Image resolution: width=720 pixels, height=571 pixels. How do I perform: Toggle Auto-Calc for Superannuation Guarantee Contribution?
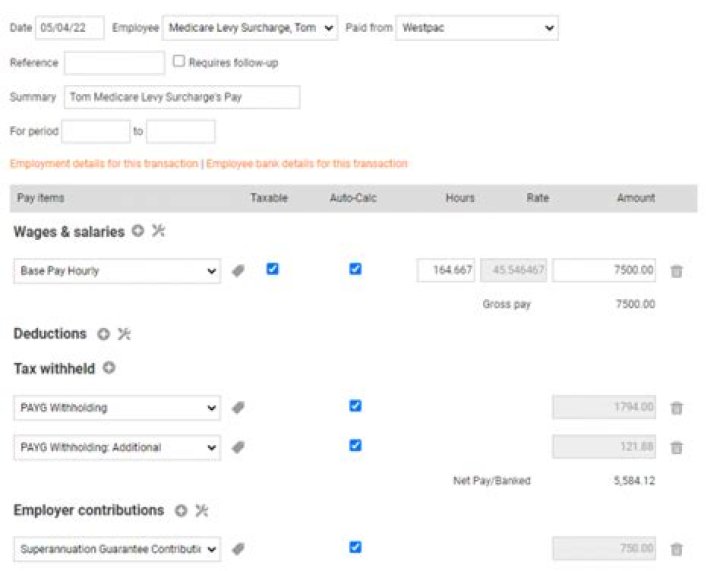click(355, 547)
